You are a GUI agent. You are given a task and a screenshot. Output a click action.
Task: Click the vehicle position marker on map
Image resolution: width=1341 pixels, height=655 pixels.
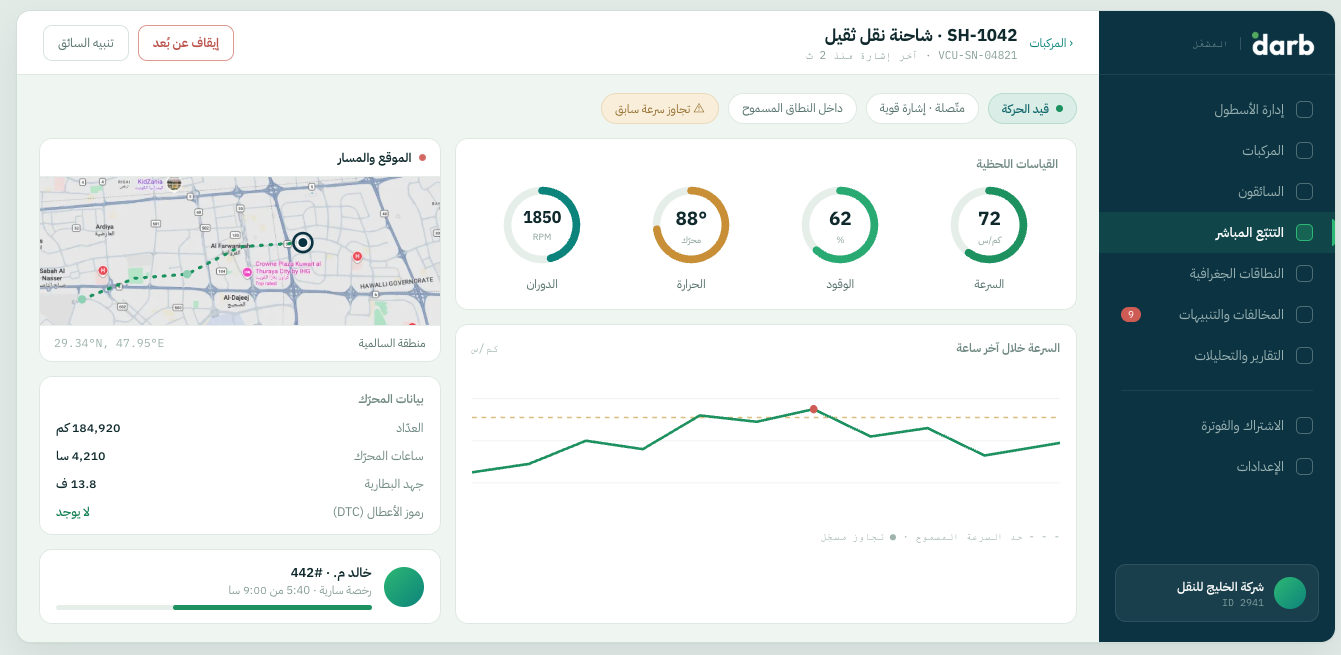coord(303,242)
